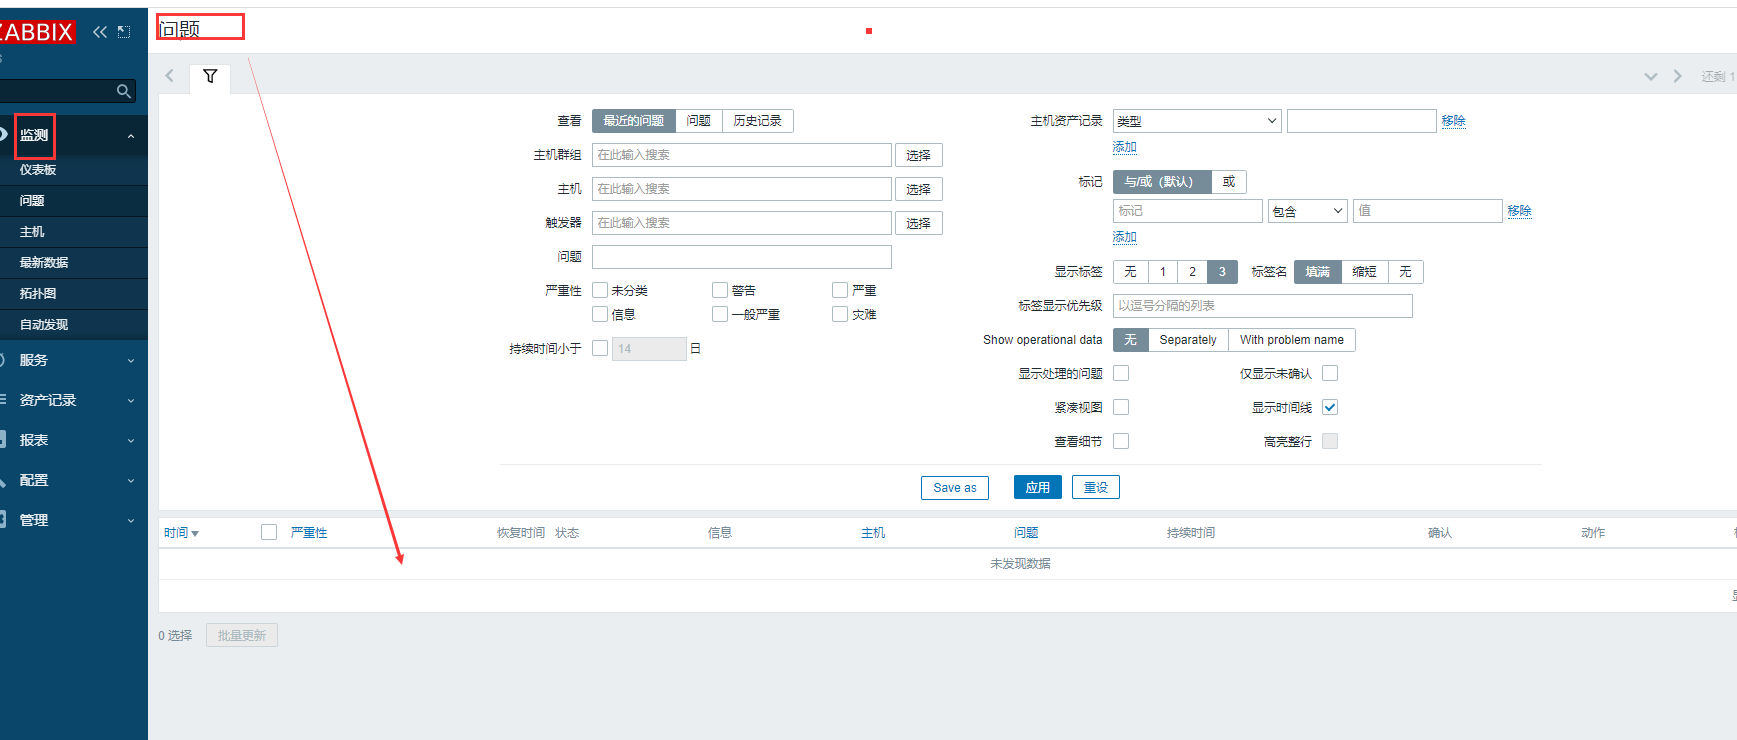1737x740 pixels.
Task: Check 查看细节 checkbox
Action: click(1121, 441)
